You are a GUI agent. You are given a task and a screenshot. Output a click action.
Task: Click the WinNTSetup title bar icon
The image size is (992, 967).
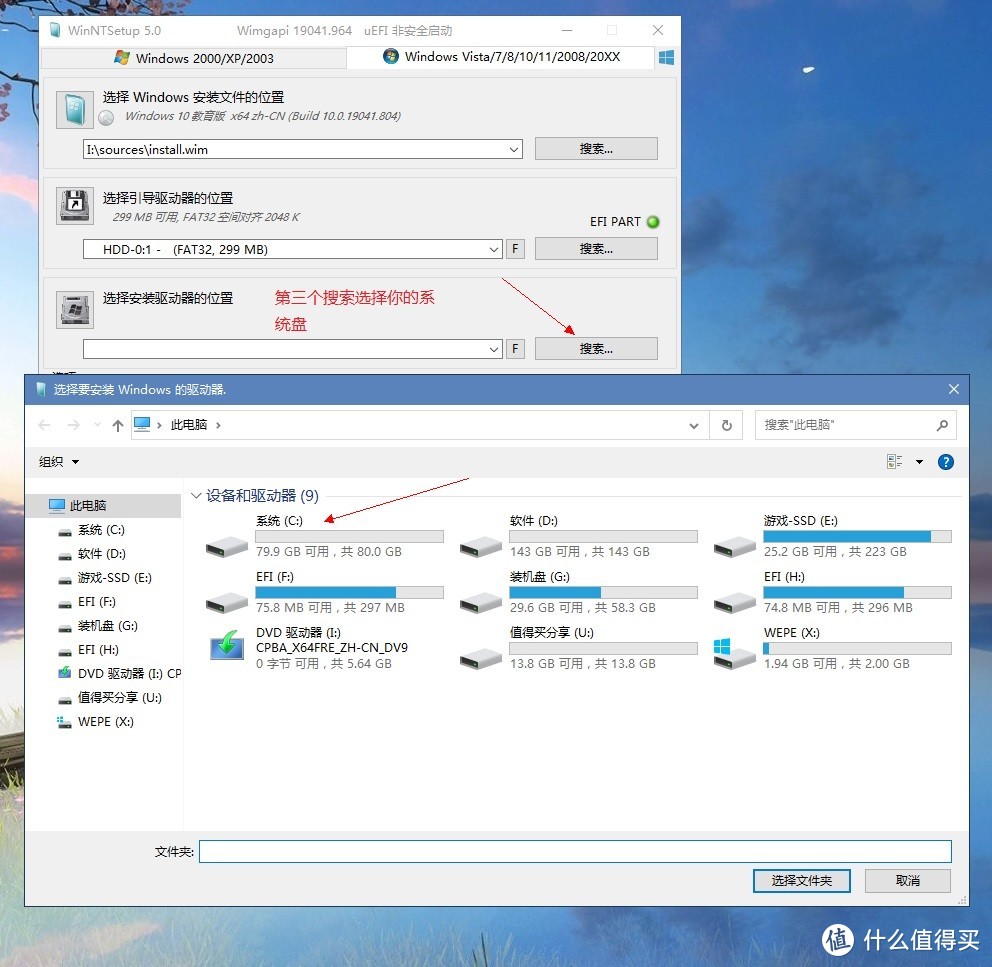(x=55, y=30)
